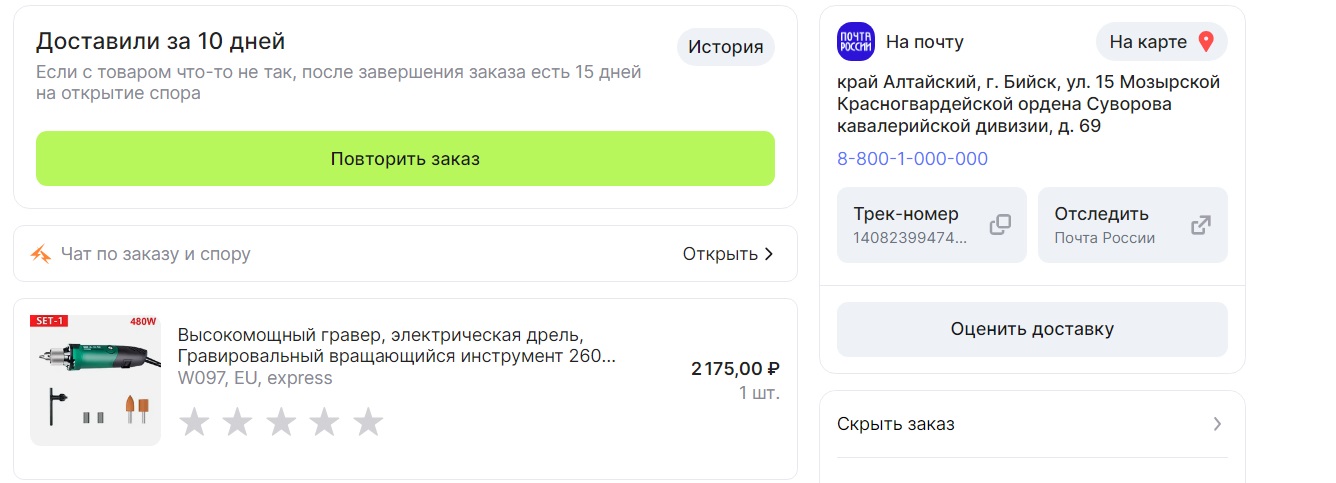Open the 'История' order history

tap(725, 47)
